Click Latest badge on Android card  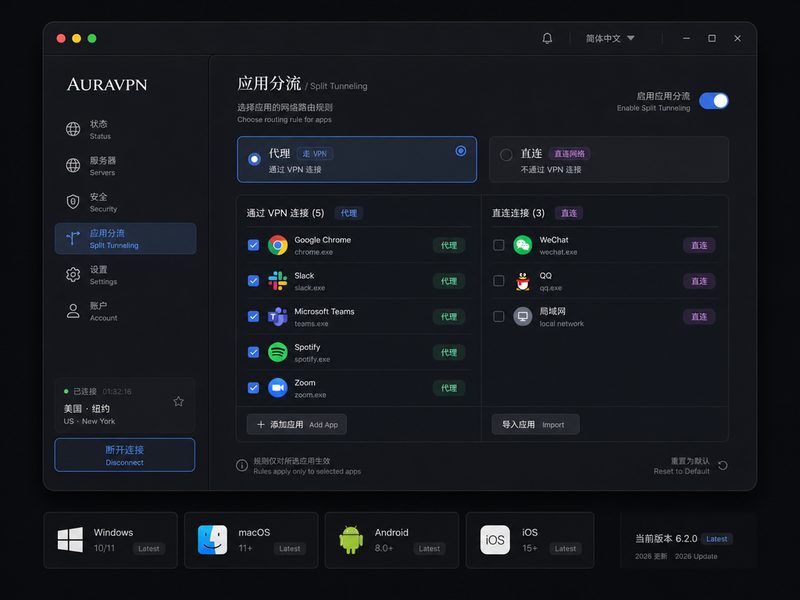[x=429, y=548]
